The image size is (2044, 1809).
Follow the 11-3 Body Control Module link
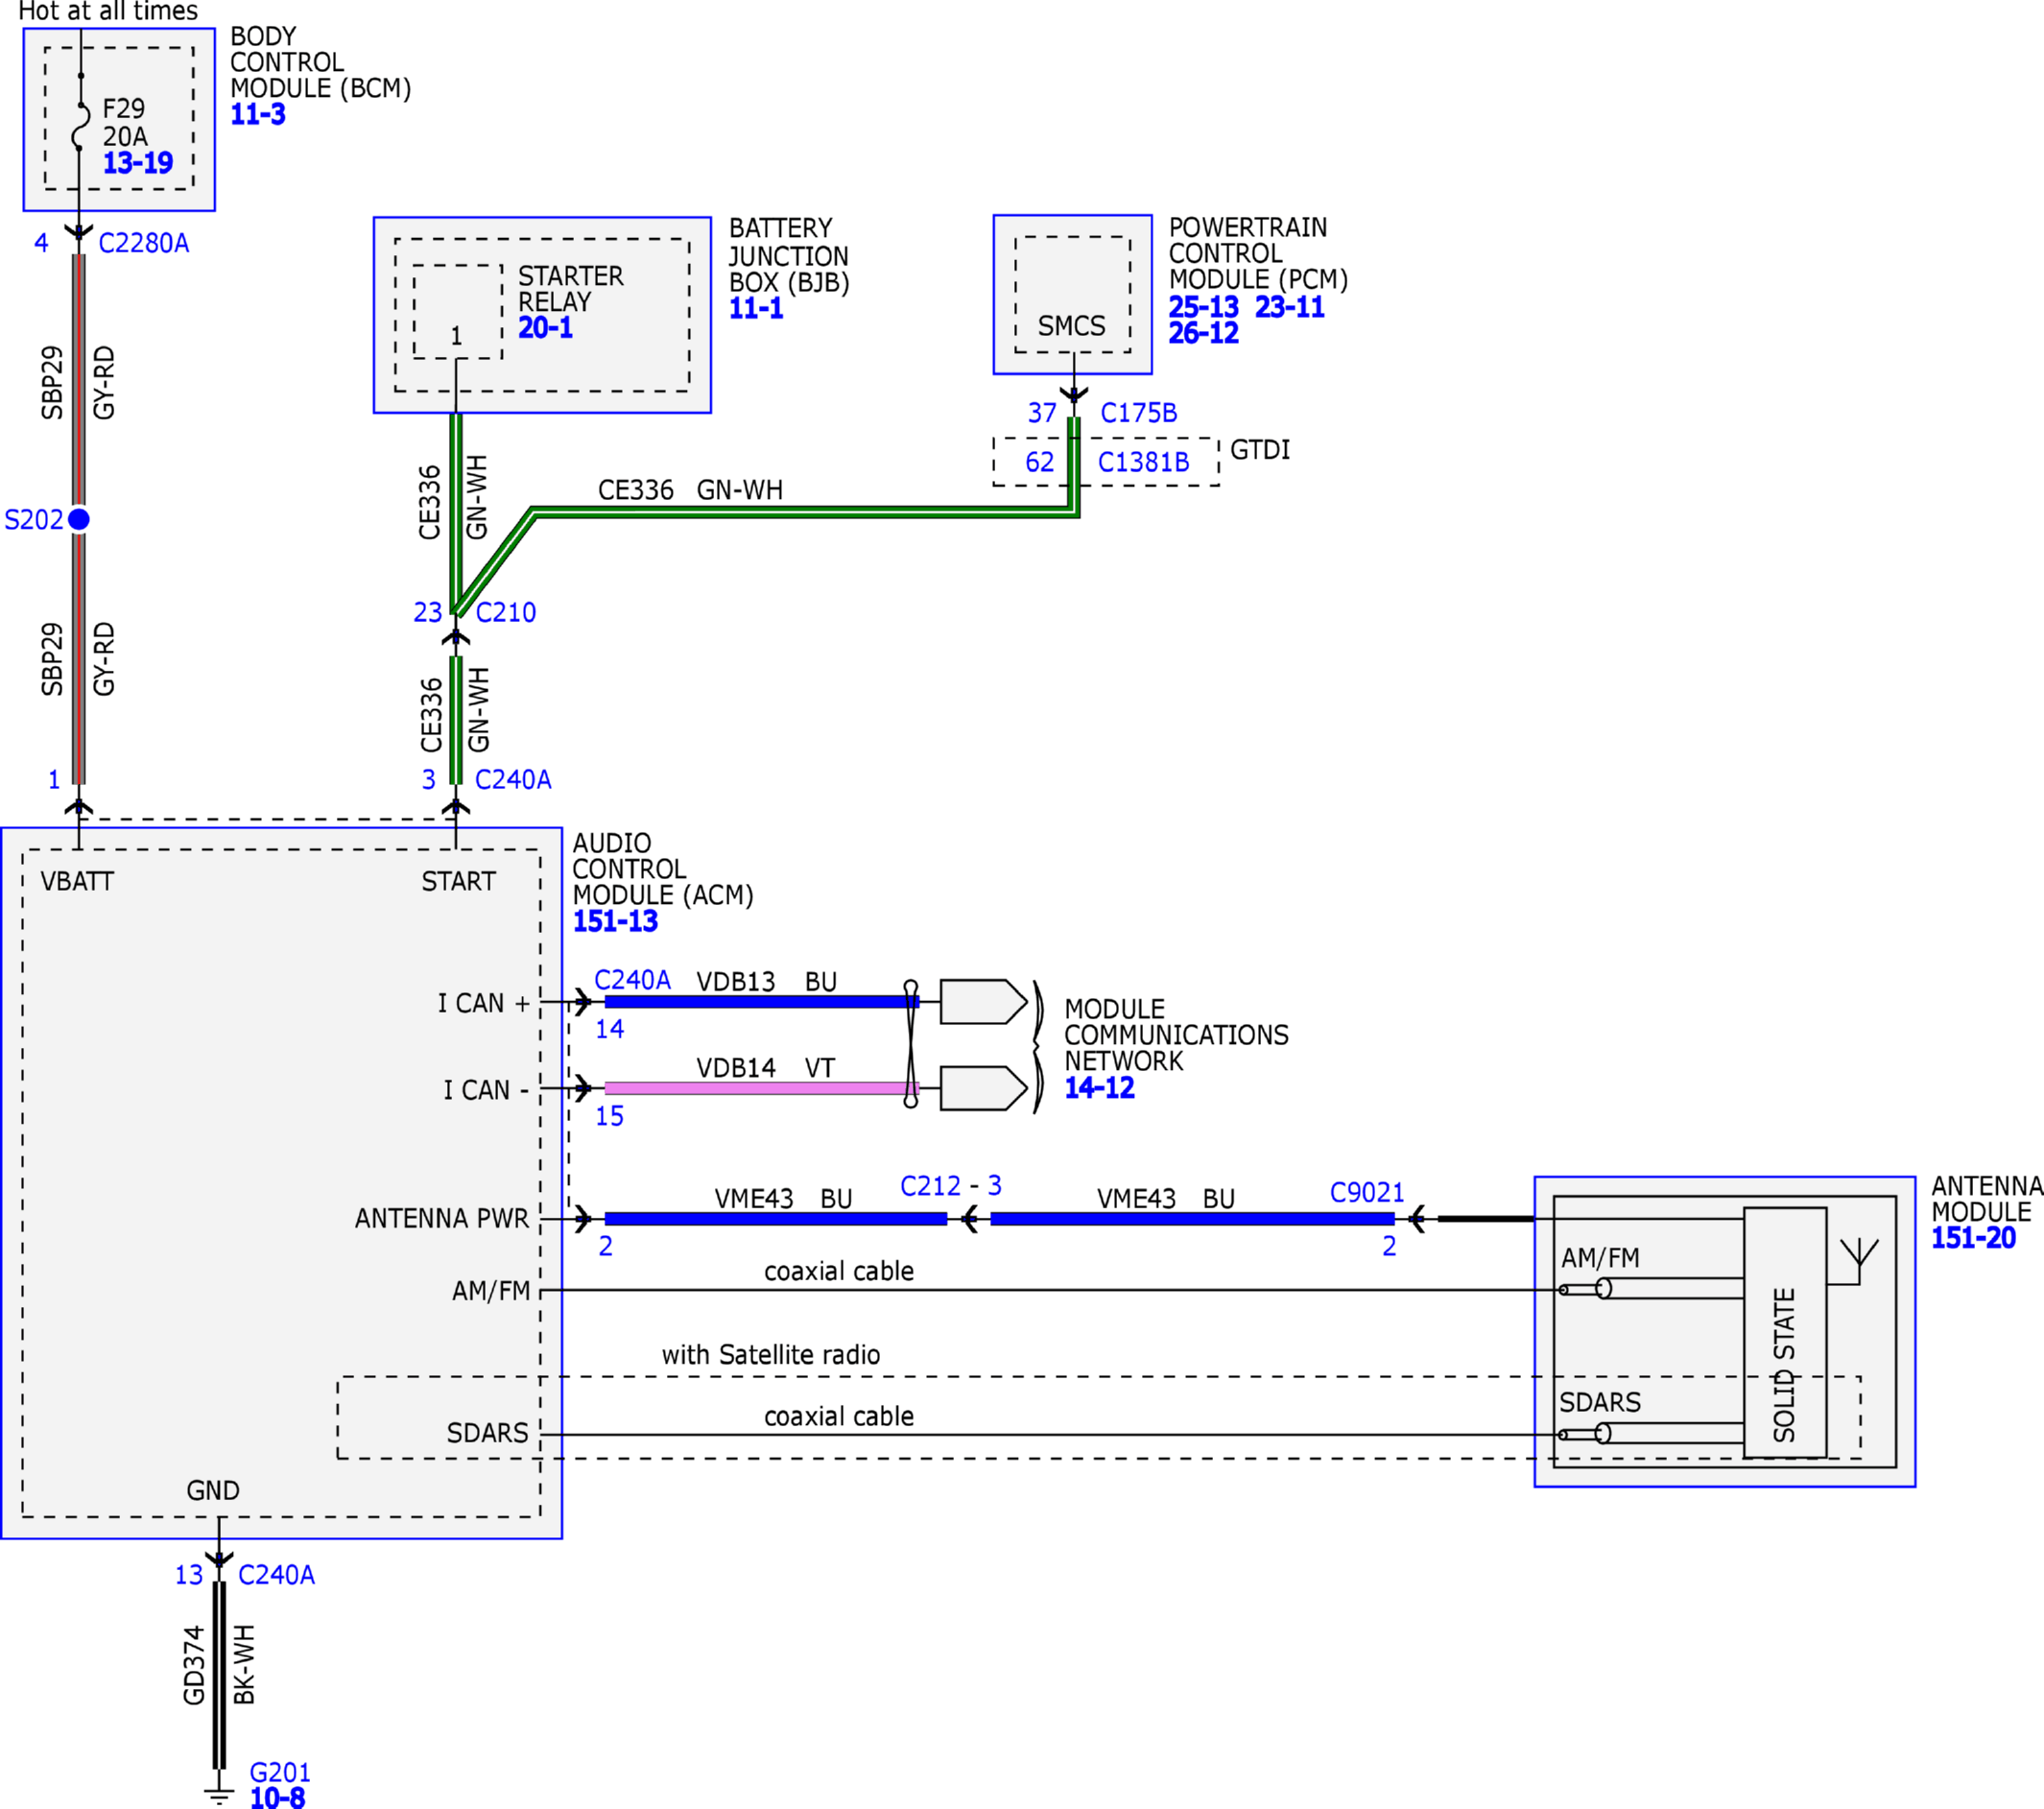(x=258, y=114)
